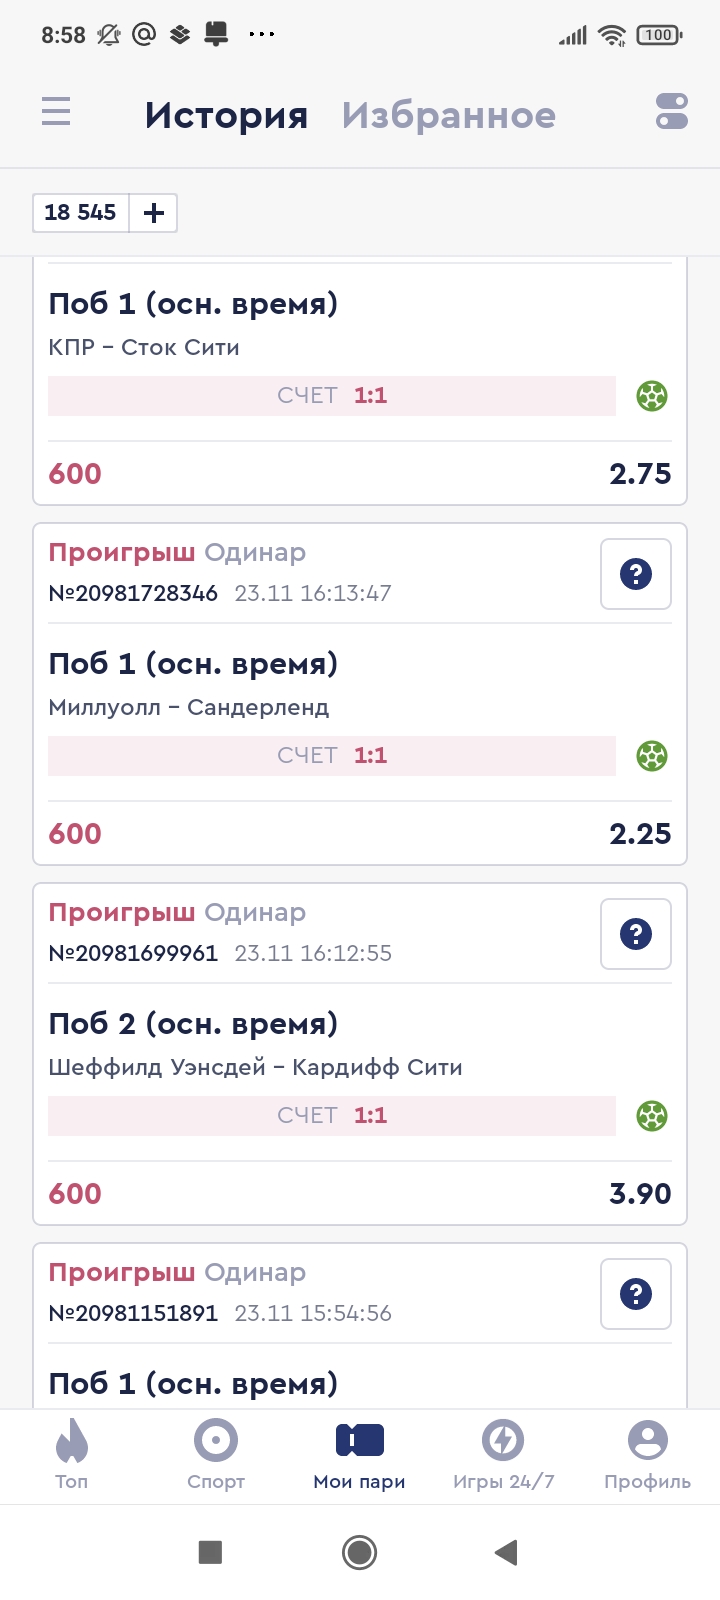Open the Игры 24/7 section
This screenshot has height=1600, width=720.
(503, 1453)
